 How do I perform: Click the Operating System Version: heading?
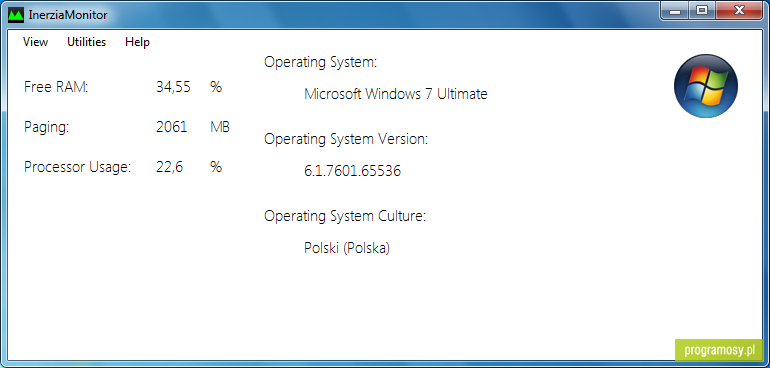346,139
